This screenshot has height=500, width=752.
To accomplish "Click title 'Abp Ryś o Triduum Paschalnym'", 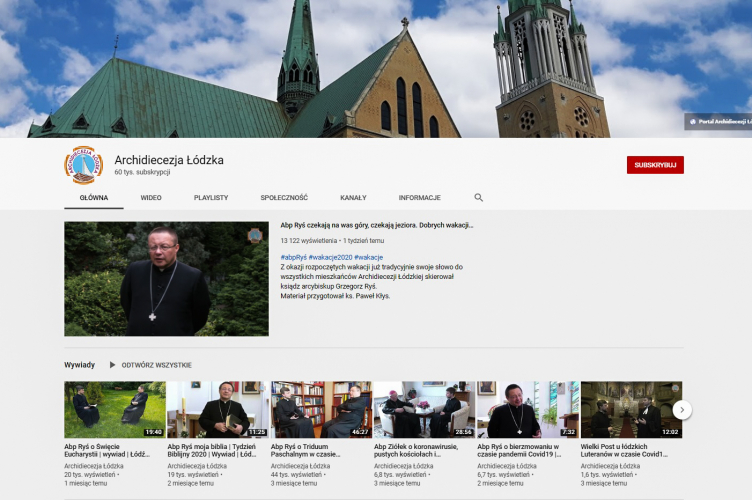I will 306,450.
